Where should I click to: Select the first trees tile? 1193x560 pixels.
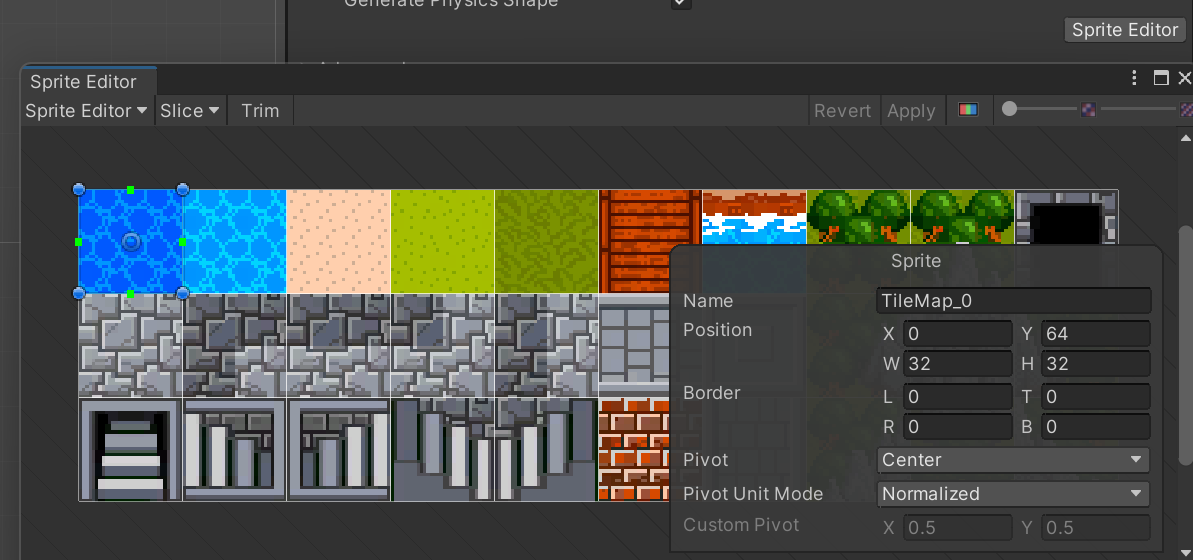[858, 217]
